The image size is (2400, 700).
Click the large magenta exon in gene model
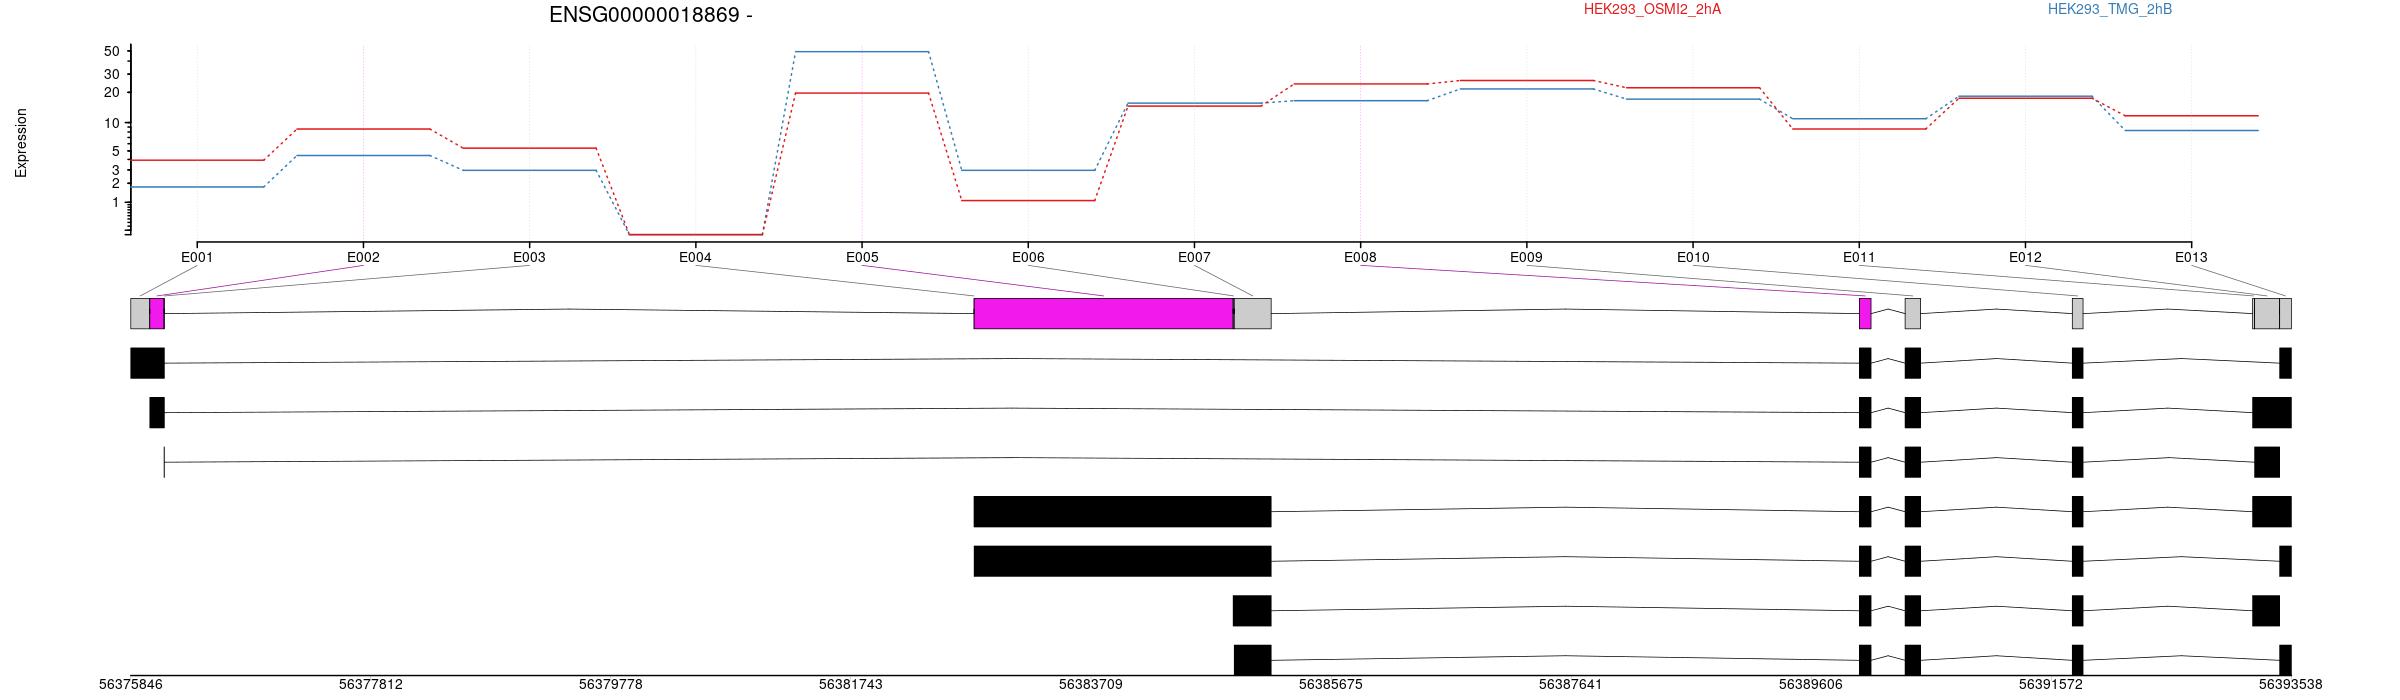pyautogui.click(x=1103, y=313)
